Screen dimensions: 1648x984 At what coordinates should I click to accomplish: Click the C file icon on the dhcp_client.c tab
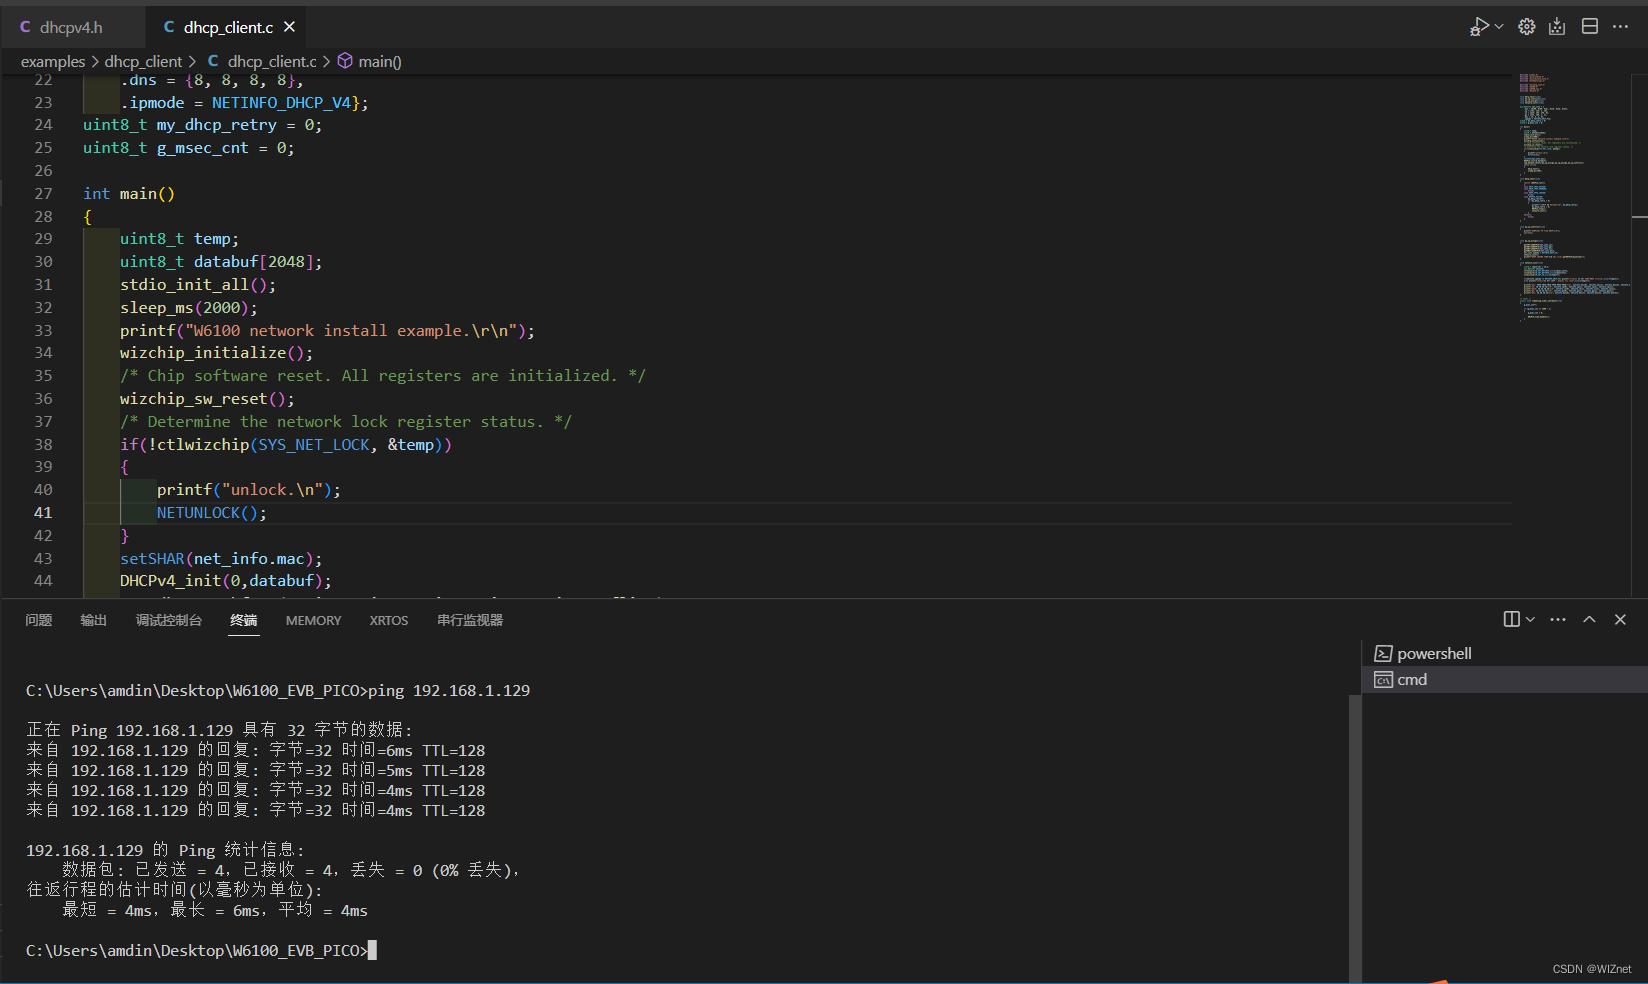click(x=169, y=27)
